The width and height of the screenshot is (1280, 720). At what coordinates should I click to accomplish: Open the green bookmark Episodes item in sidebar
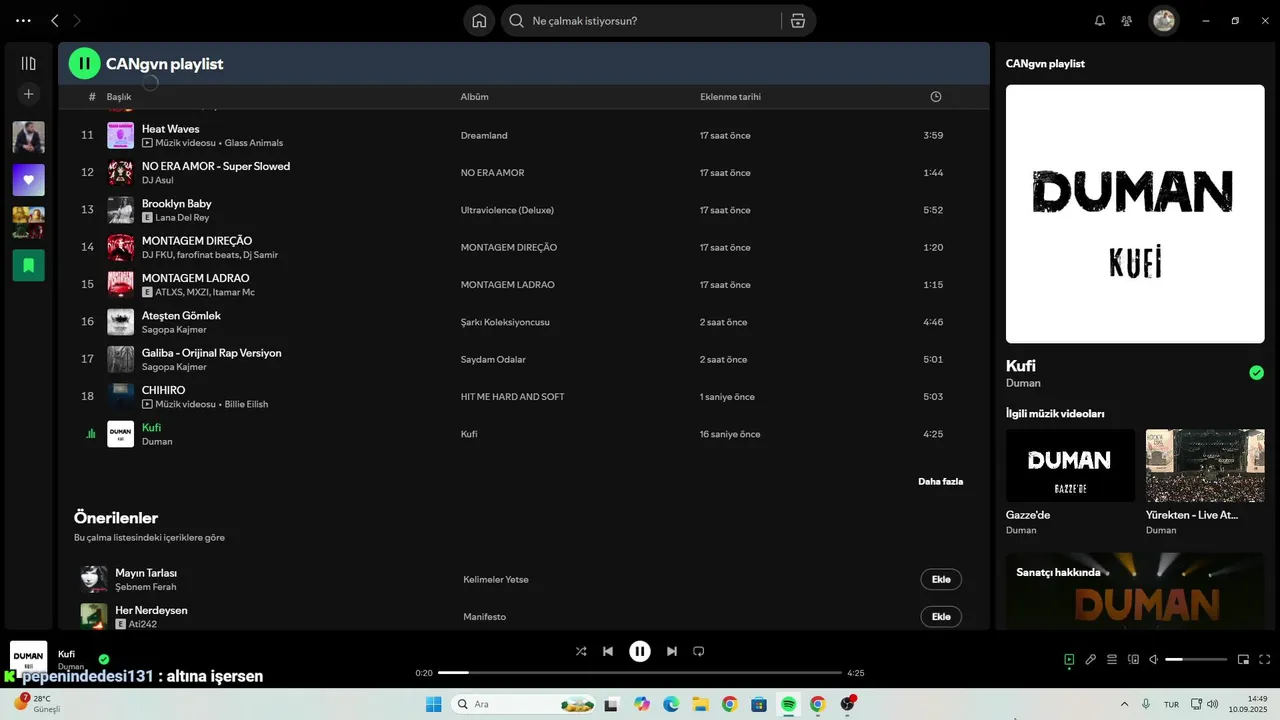(28, 265)
